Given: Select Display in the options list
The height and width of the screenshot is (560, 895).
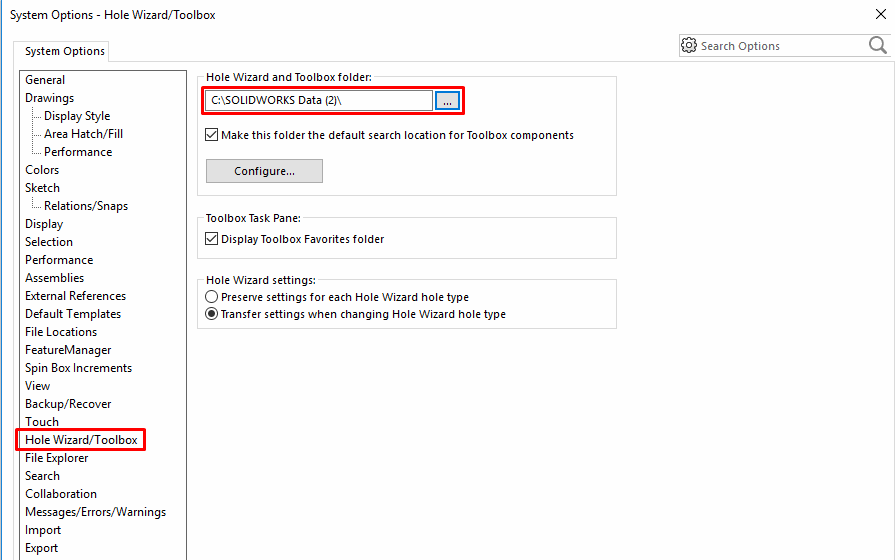Looking at the screenshot, I should (x=44, y=224).
